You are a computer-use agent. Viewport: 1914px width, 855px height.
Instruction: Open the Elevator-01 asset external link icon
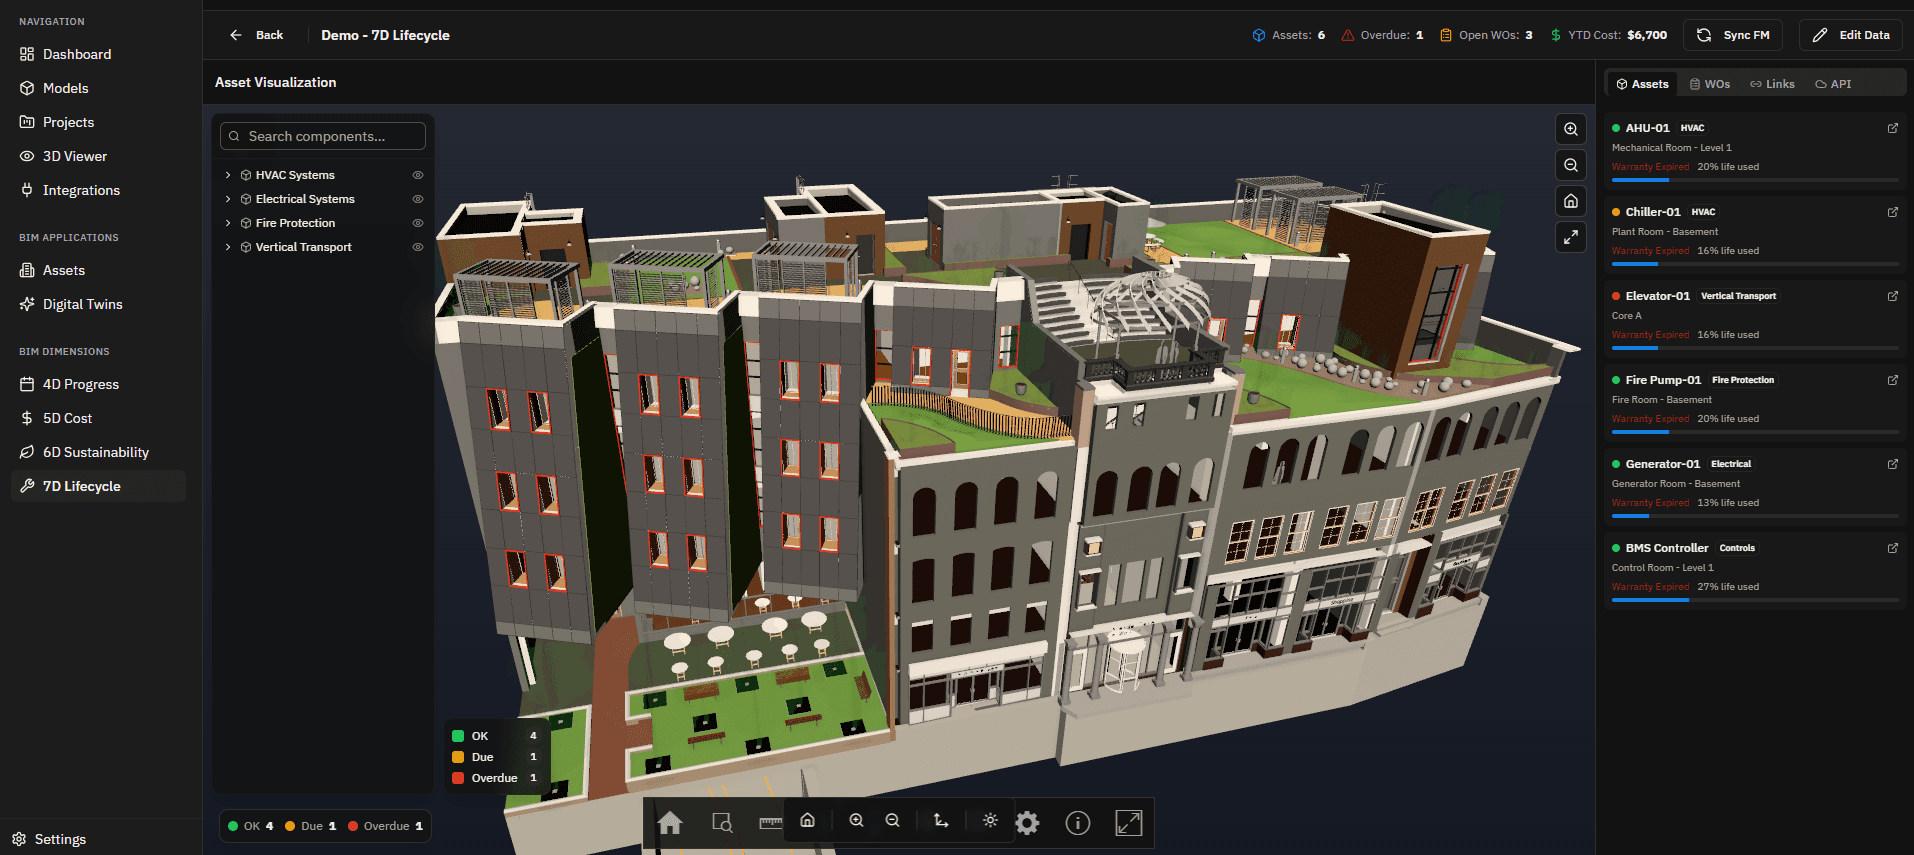click(1892, 296)
